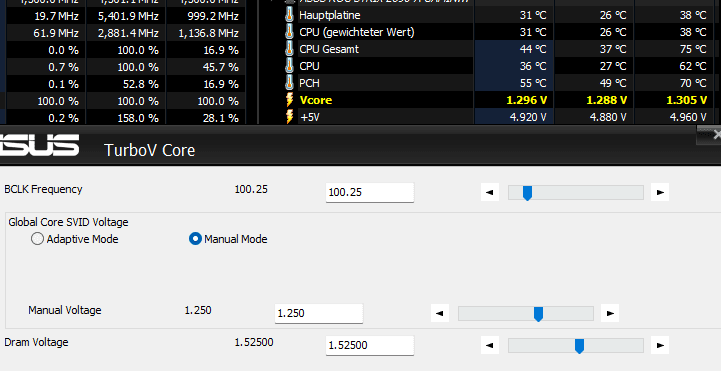721x371 pixels.
Task: Select the Hauptplatine sensor label
Action: tap(330, 15)
